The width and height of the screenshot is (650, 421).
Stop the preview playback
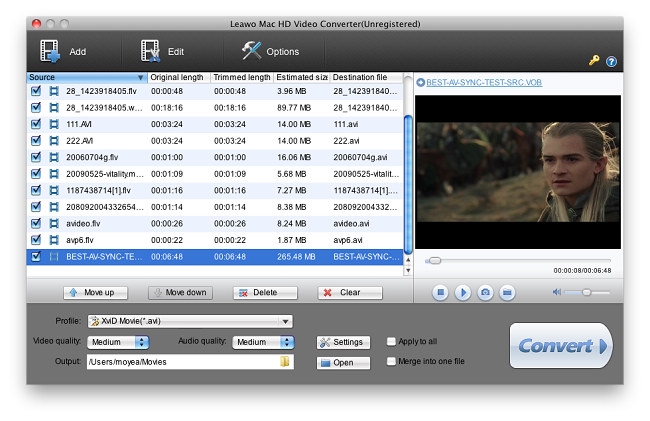tap(440, 293)
